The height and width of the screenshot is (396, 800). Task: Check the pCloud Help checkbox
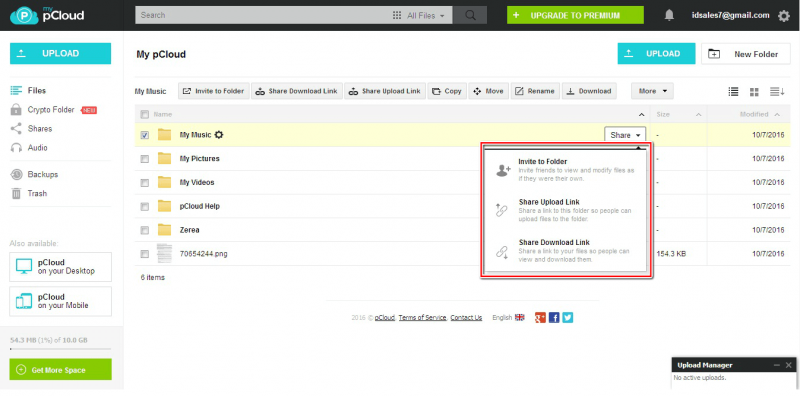[145, 206]
